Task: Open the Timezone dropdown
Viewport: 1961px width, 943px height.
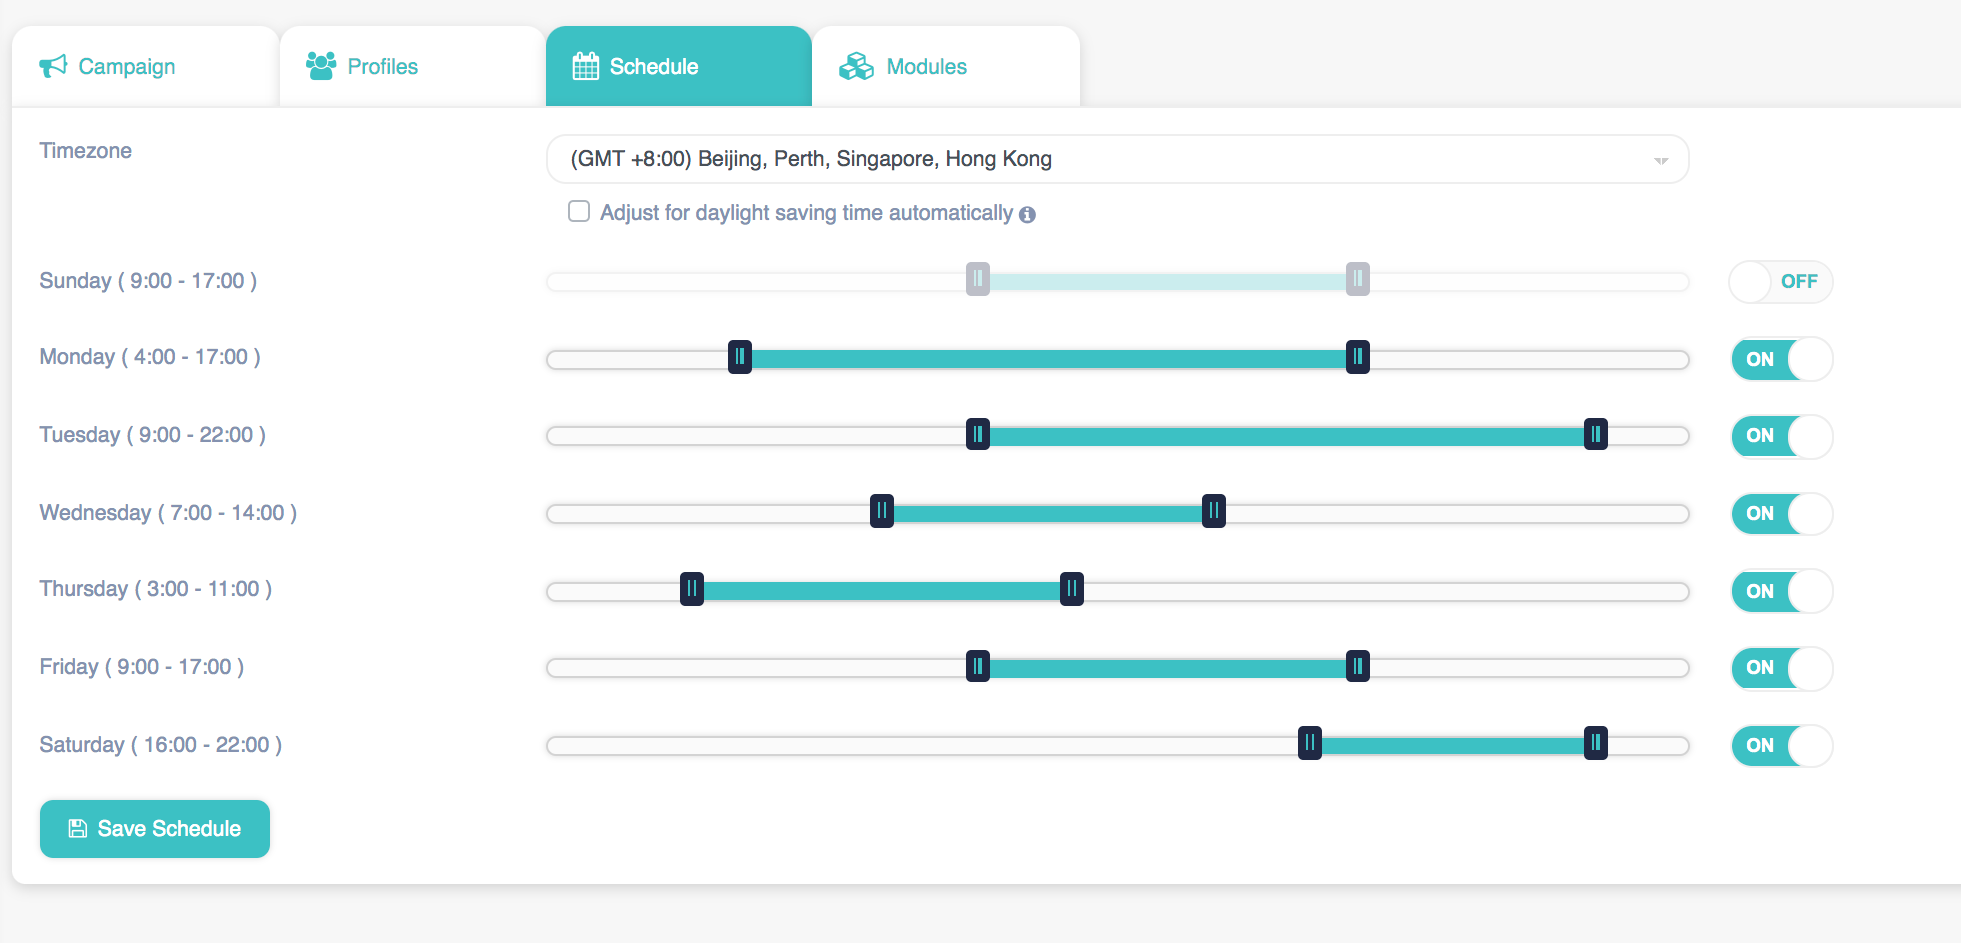Action: pos(1116,160)
